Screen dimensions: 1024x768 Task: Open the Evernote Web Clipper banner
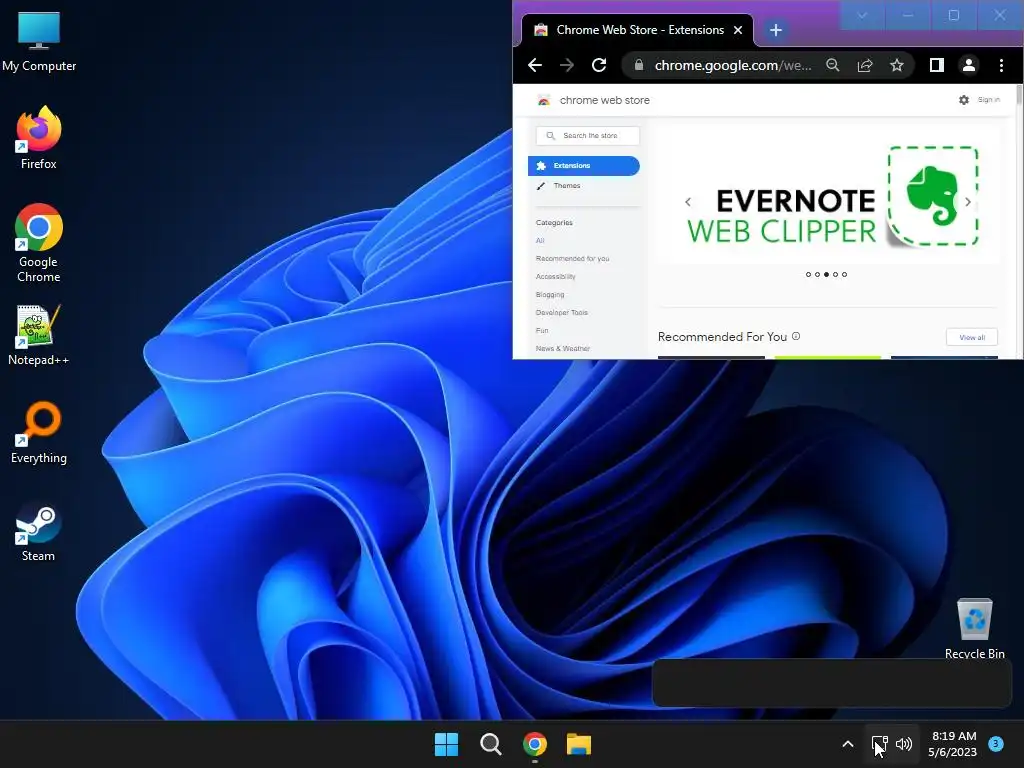tap(827, 195)
